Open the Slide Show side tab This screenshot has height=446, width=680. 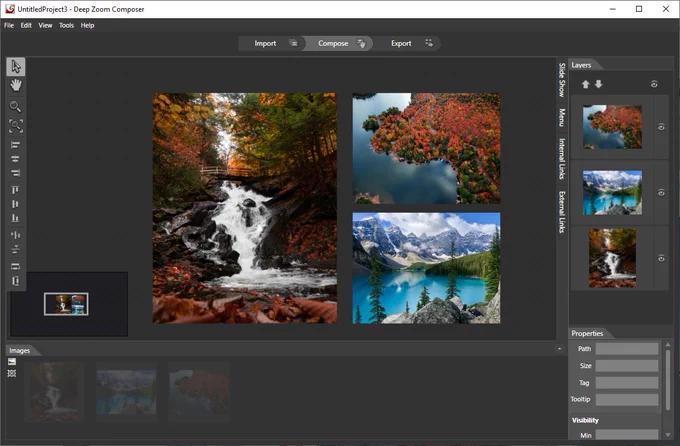pos(562,79)
